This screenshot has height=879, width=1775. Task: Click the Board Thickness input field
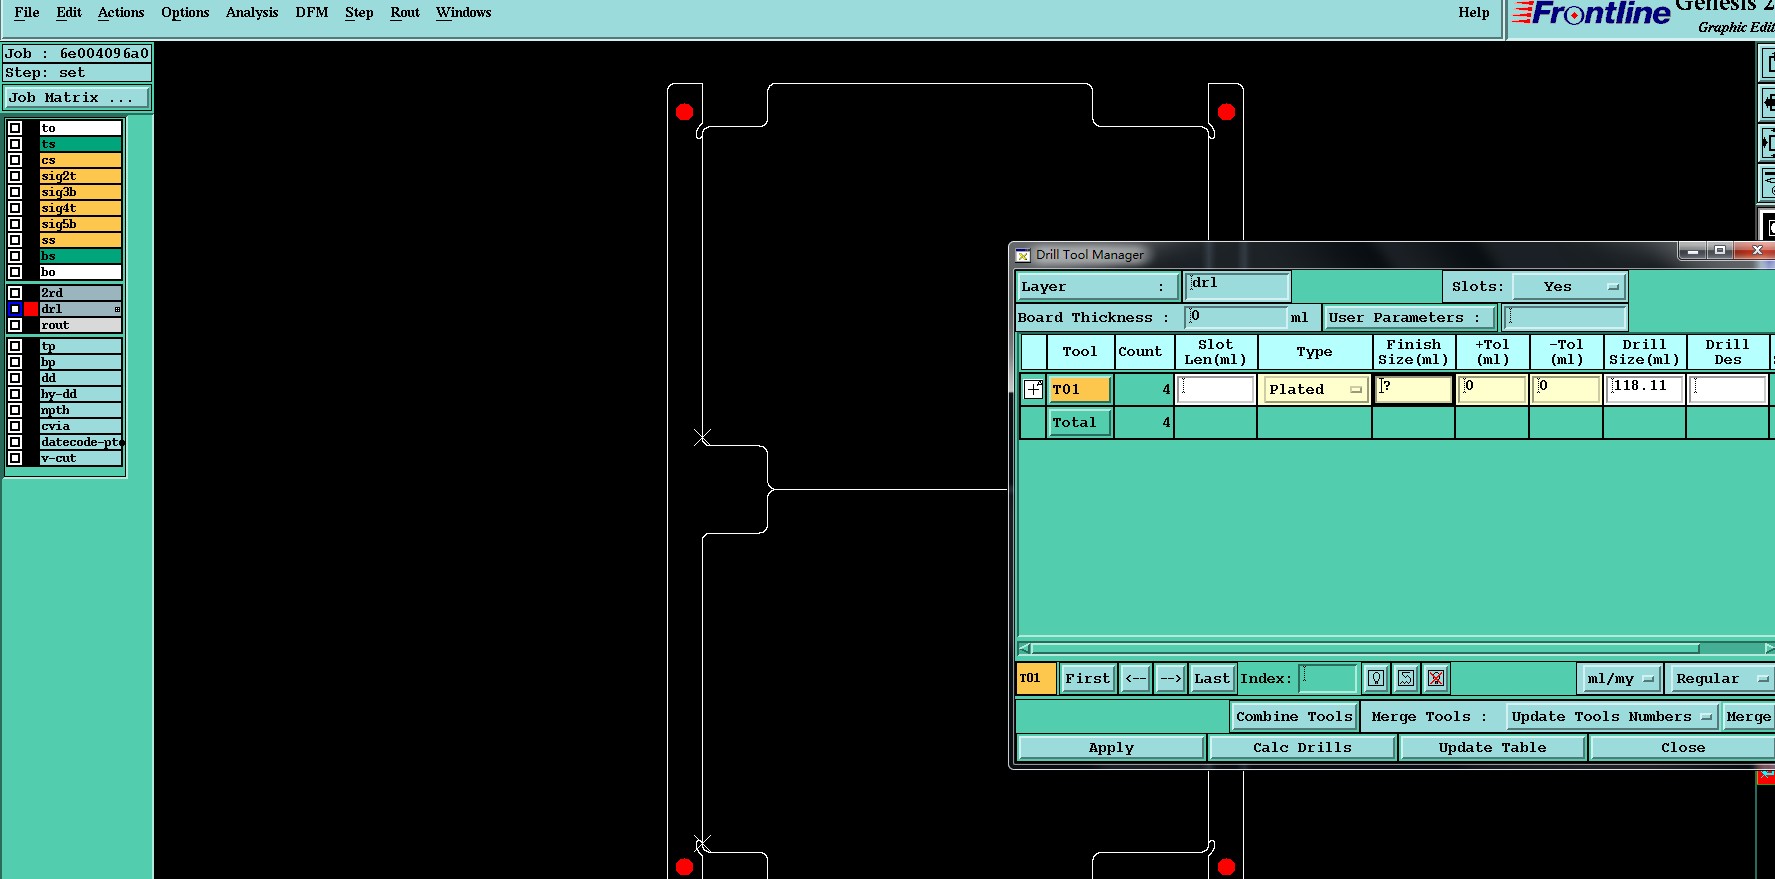(x=1236, y=318)
